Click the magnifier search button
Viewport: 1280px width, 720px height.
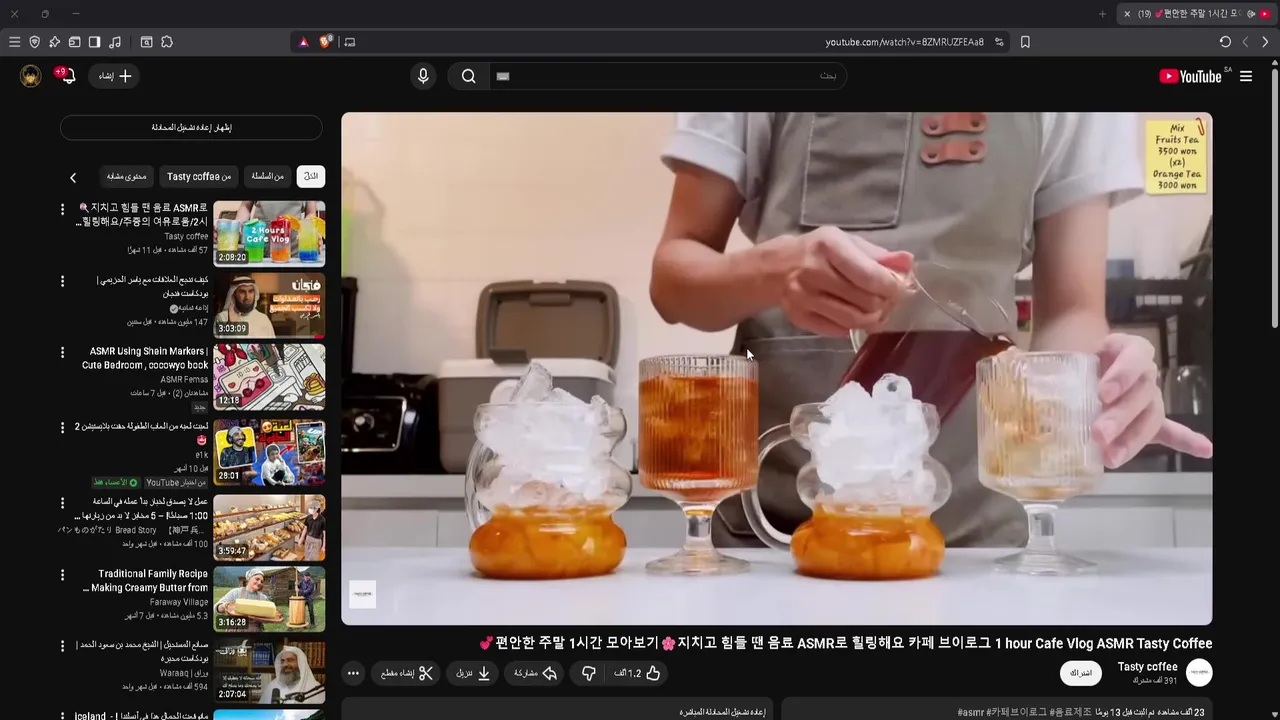click(468, 76)
